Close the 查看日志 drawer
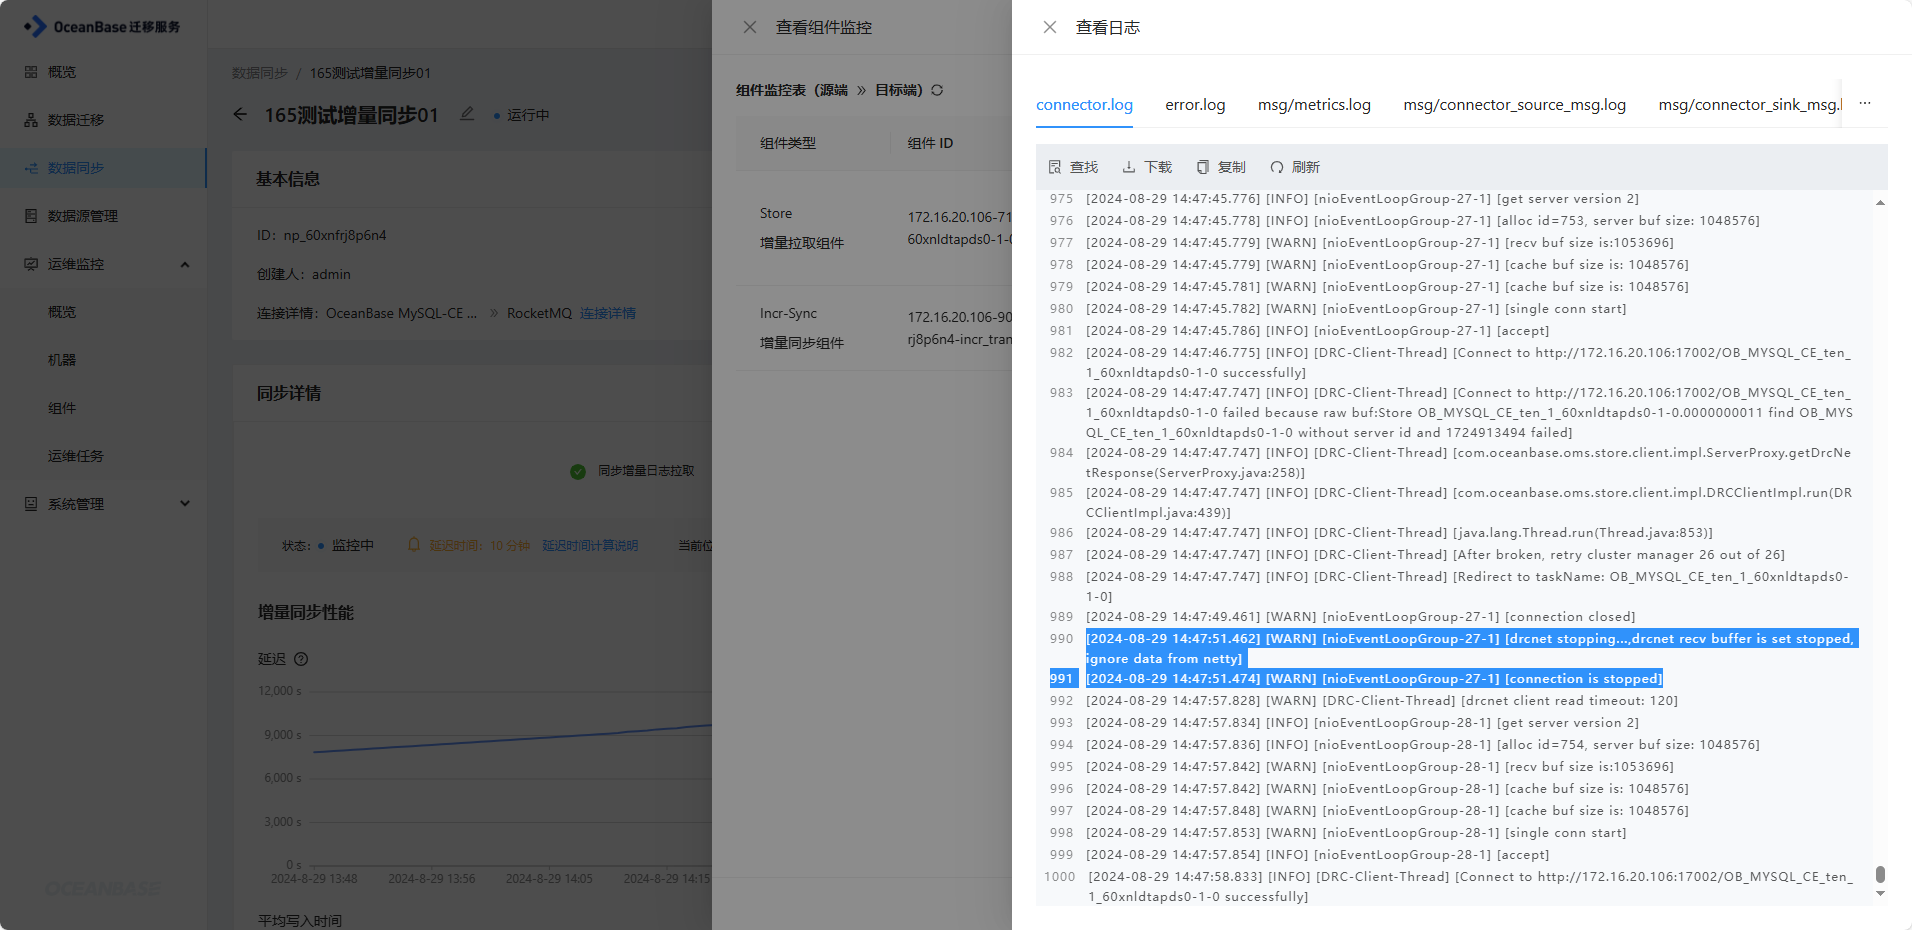This screenshot has width=1912, height=930. [1050, 27]
